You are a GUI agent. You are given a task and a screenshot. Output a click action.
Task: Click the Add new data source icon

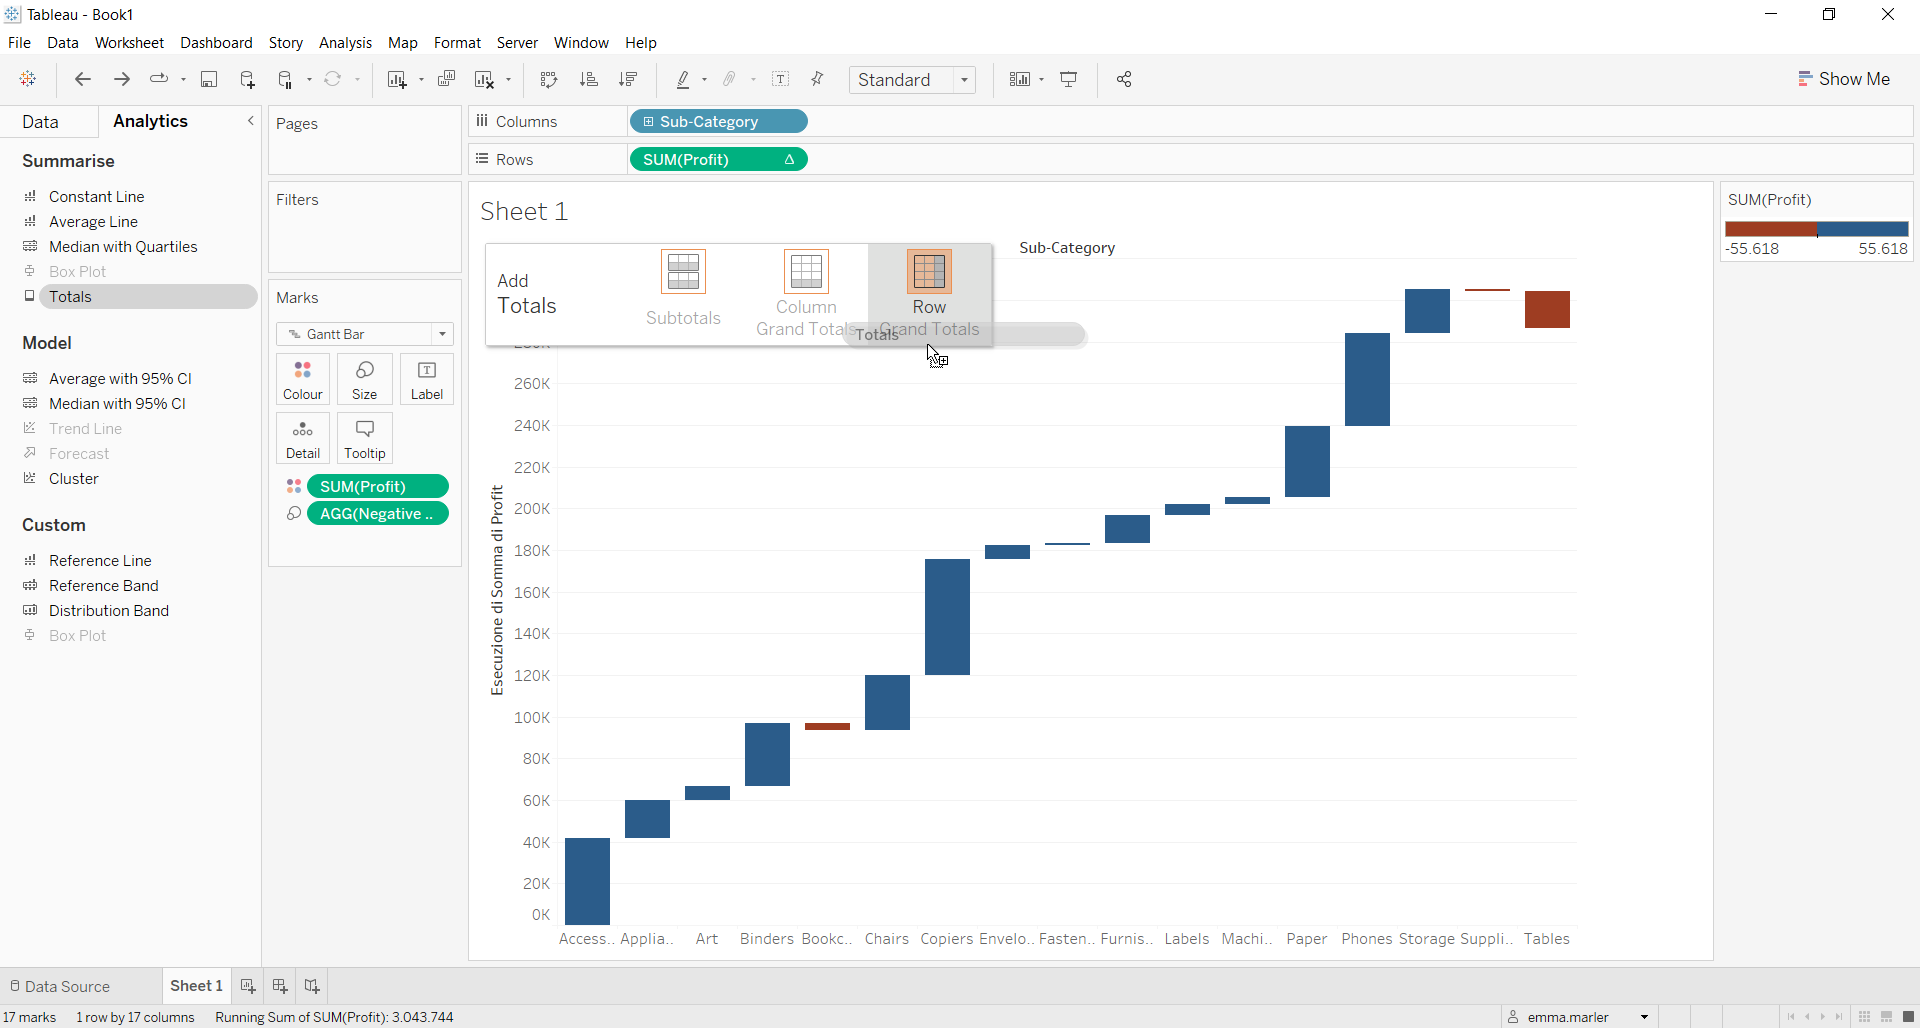[x=247, y=80]
